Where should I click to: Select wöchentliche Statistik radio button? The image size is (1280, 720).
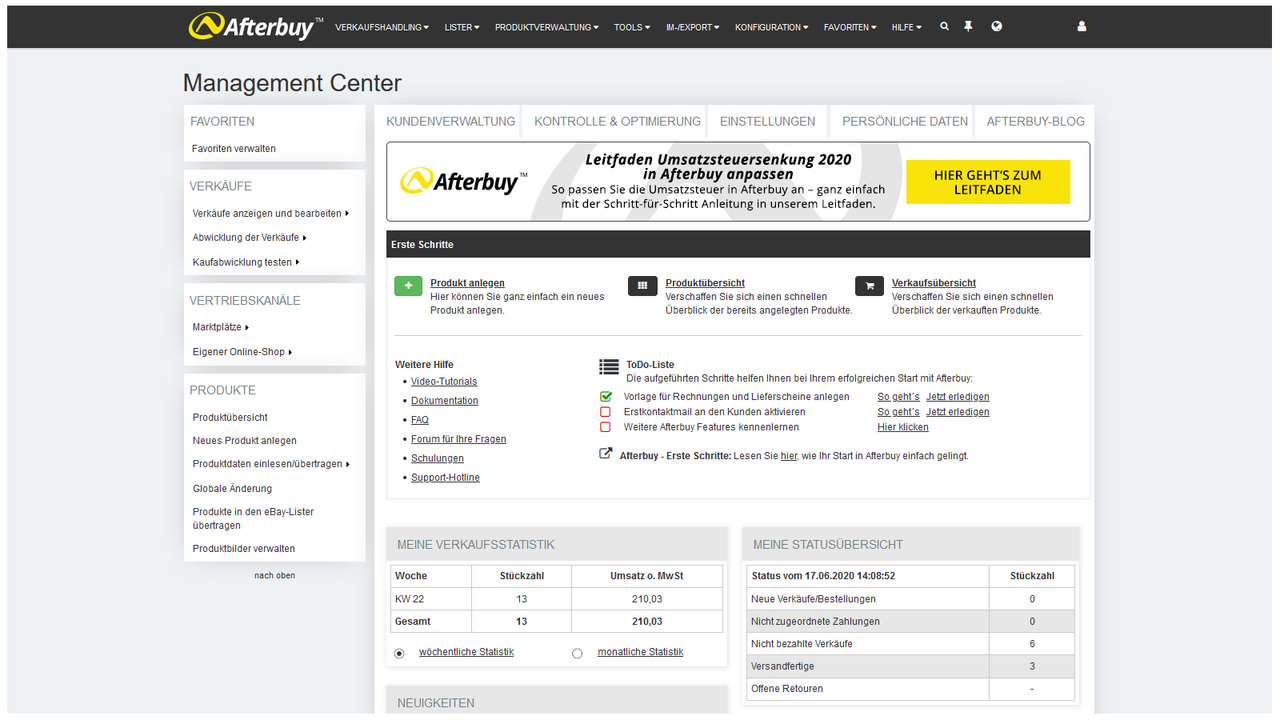[x=400, y=653]
